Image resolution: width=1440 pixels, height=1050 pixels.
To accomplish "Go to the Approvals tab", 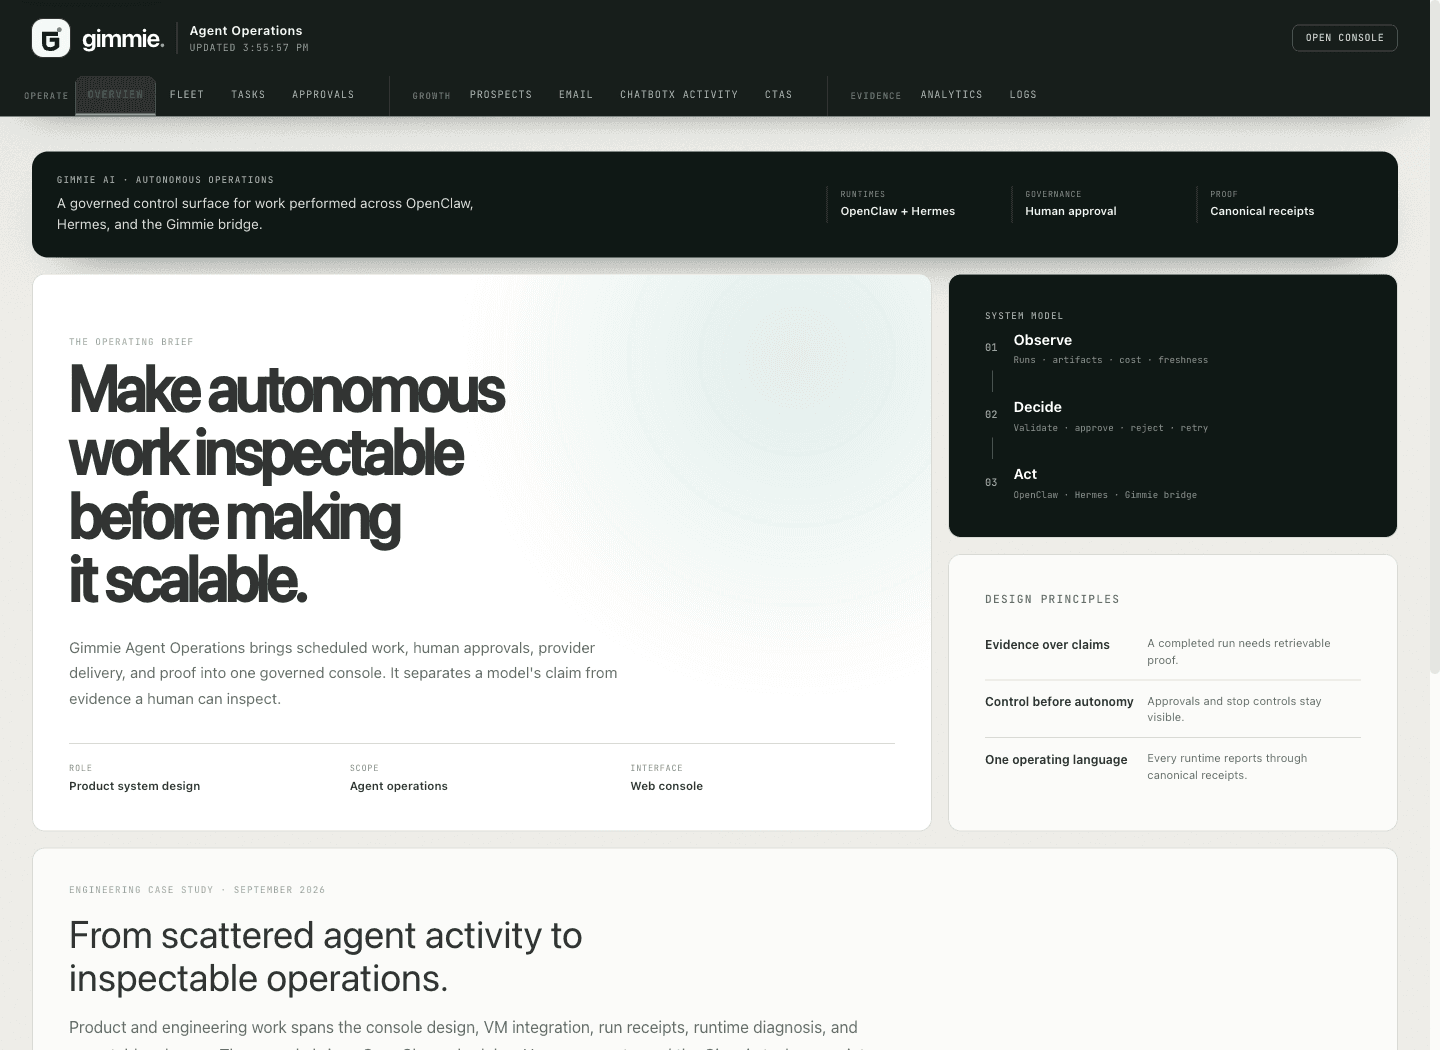I will click(x=323, y=95).
